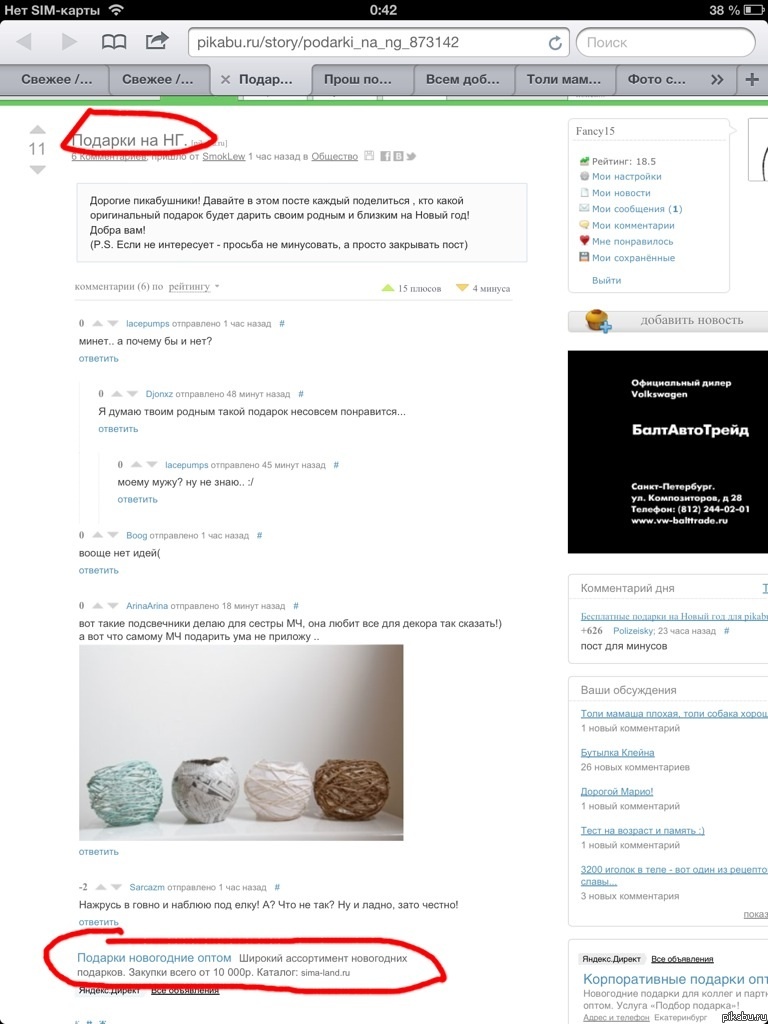
Task: Show more tabs with double chevron
Action: pyautogui.click(x=717, y=80)
